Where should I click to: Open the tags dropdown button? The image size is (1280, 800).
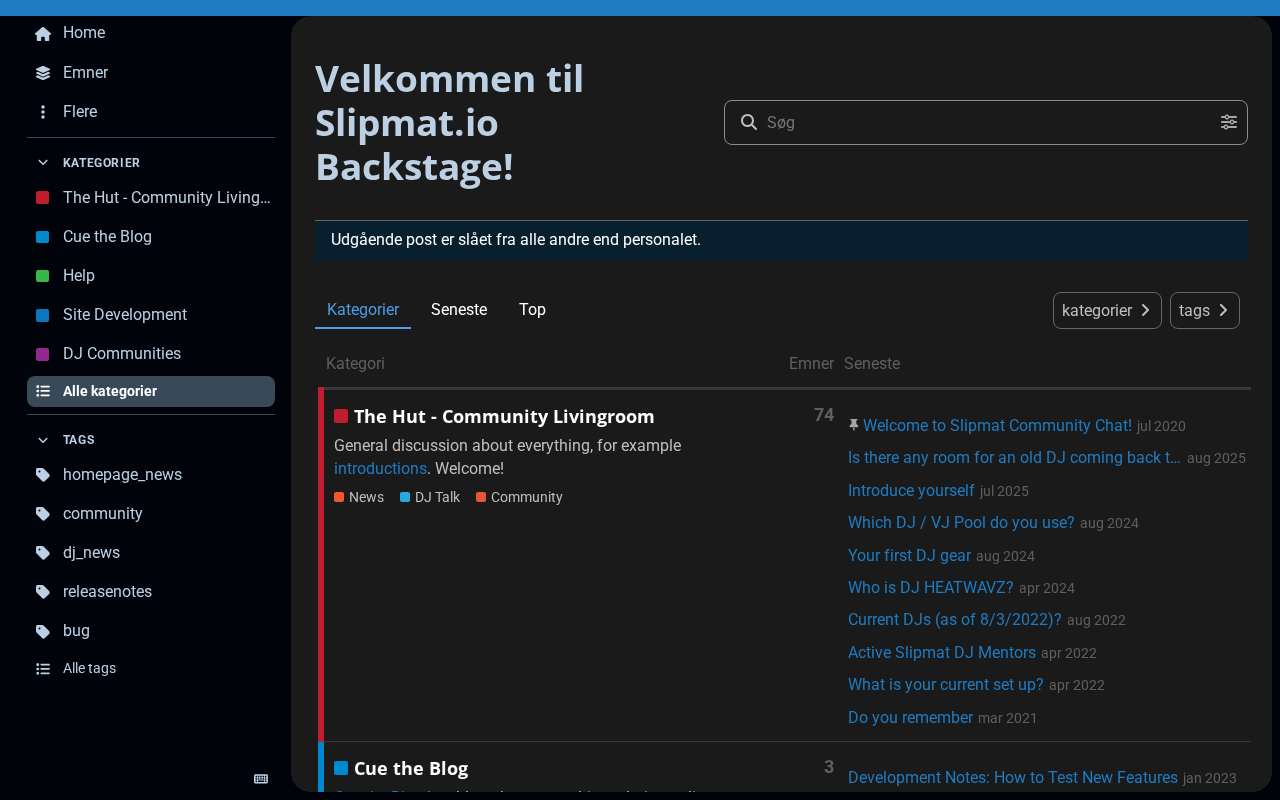[x=1205, y=311]
